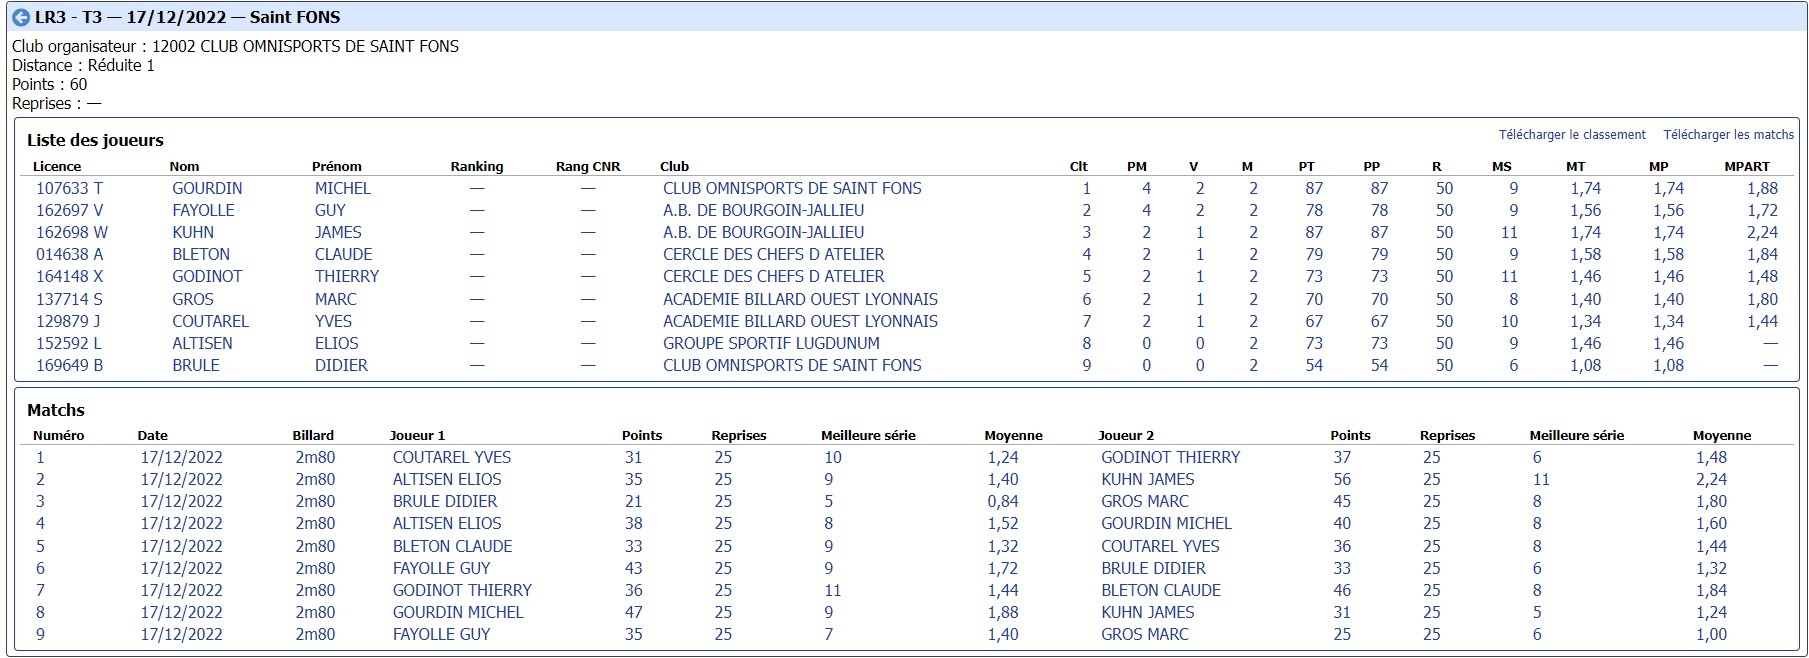Screen dimensions: 1809x658
Task: Open player GOURDIN in the player list
Action: [207, 188]
